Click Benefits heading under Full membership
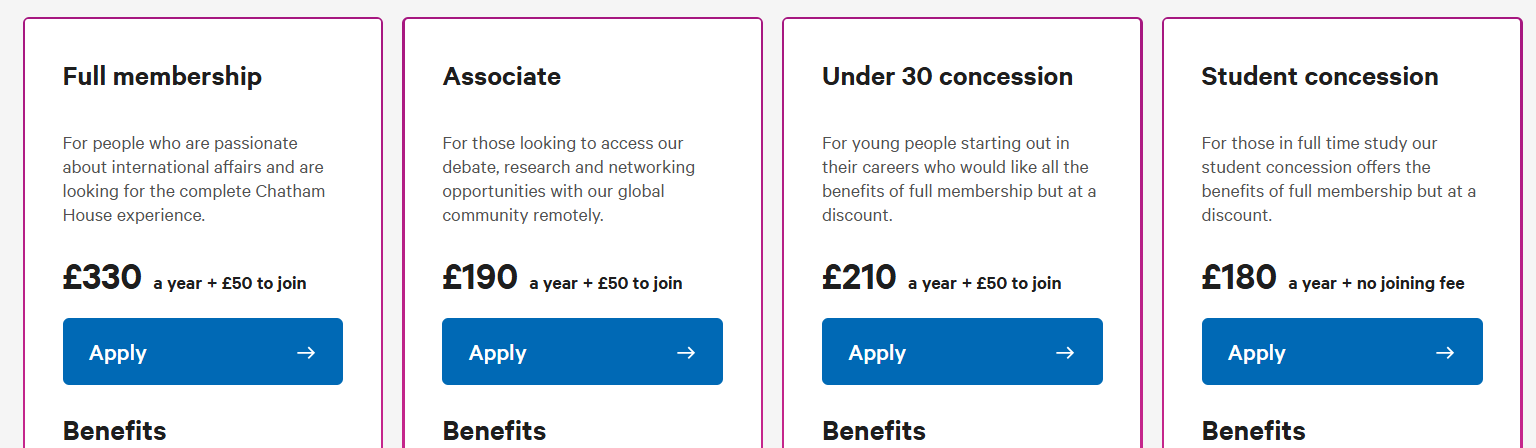 (x=114, y=431)
